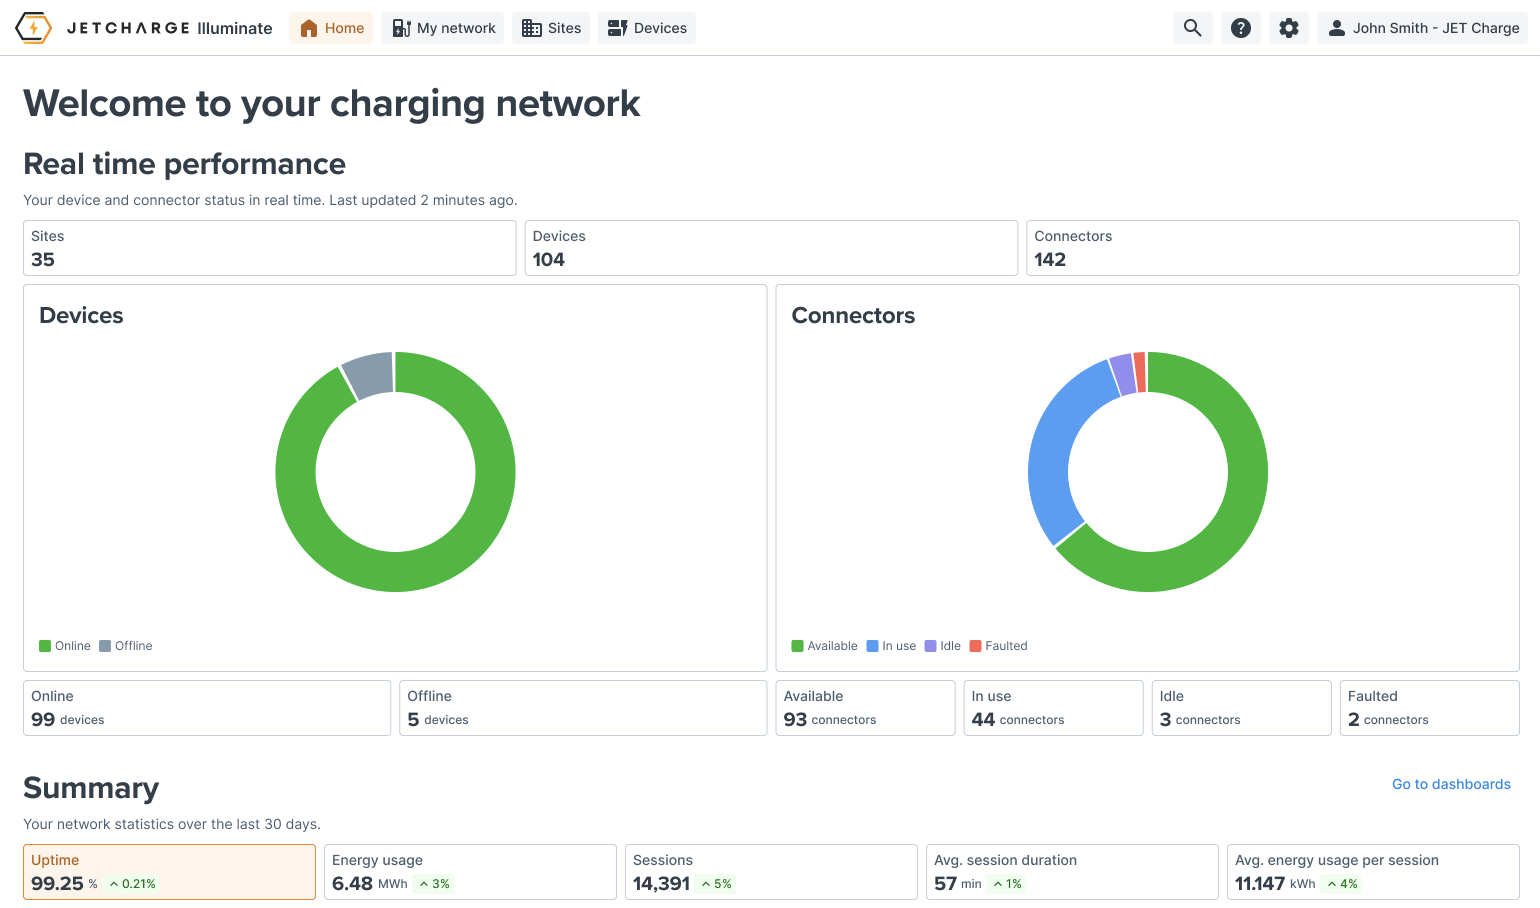The height and width of the screenshot is (908, 1540).
Task: Click the charger icon beside My network
Action: point(401,28)
